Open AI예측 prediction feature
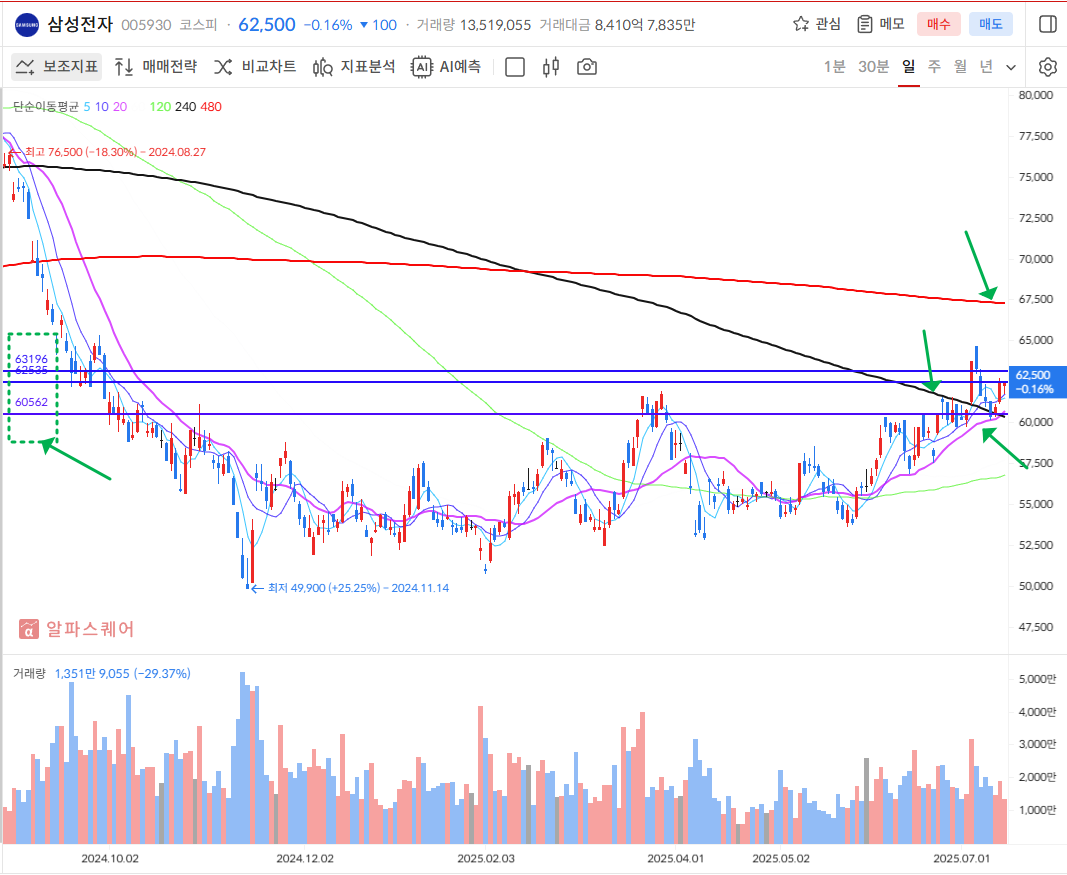Viewport: 1067px width, 875px height. pyautogui.click(x=446, y=67)
